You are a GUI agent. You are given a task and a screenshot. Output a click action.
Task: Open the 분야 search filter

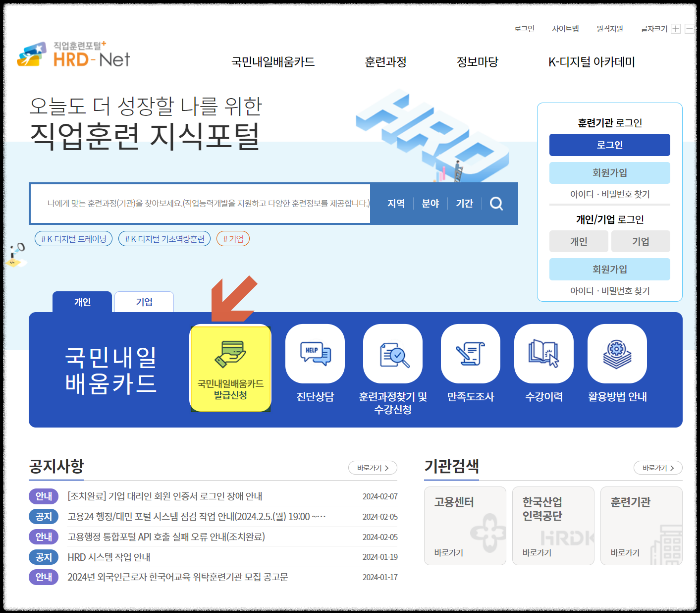(430, 204)
